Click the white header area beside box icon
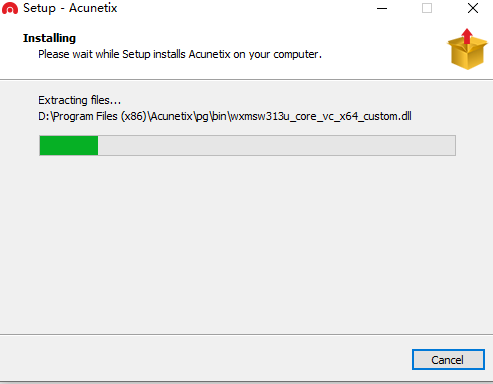Image resolution: width=493 pixels, height=384 pixels. pos(383,50)
